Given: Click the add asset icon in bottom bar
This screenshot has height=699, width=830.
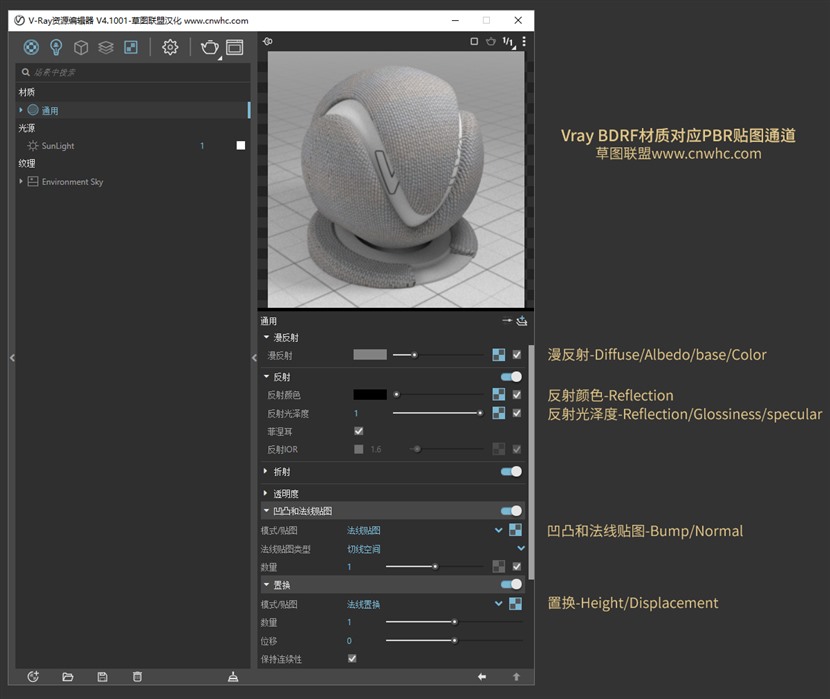Looking at the screenshot, I should pyautogui.click(x=33, y=677).
